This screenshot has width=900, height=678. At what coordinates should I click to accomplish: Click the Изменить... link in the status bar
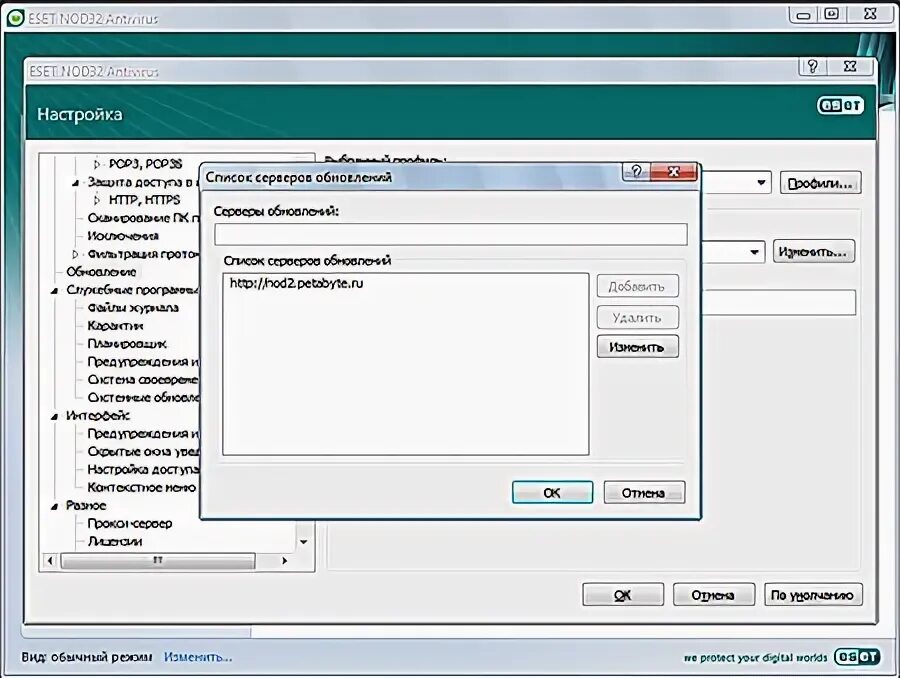(198, 657)
